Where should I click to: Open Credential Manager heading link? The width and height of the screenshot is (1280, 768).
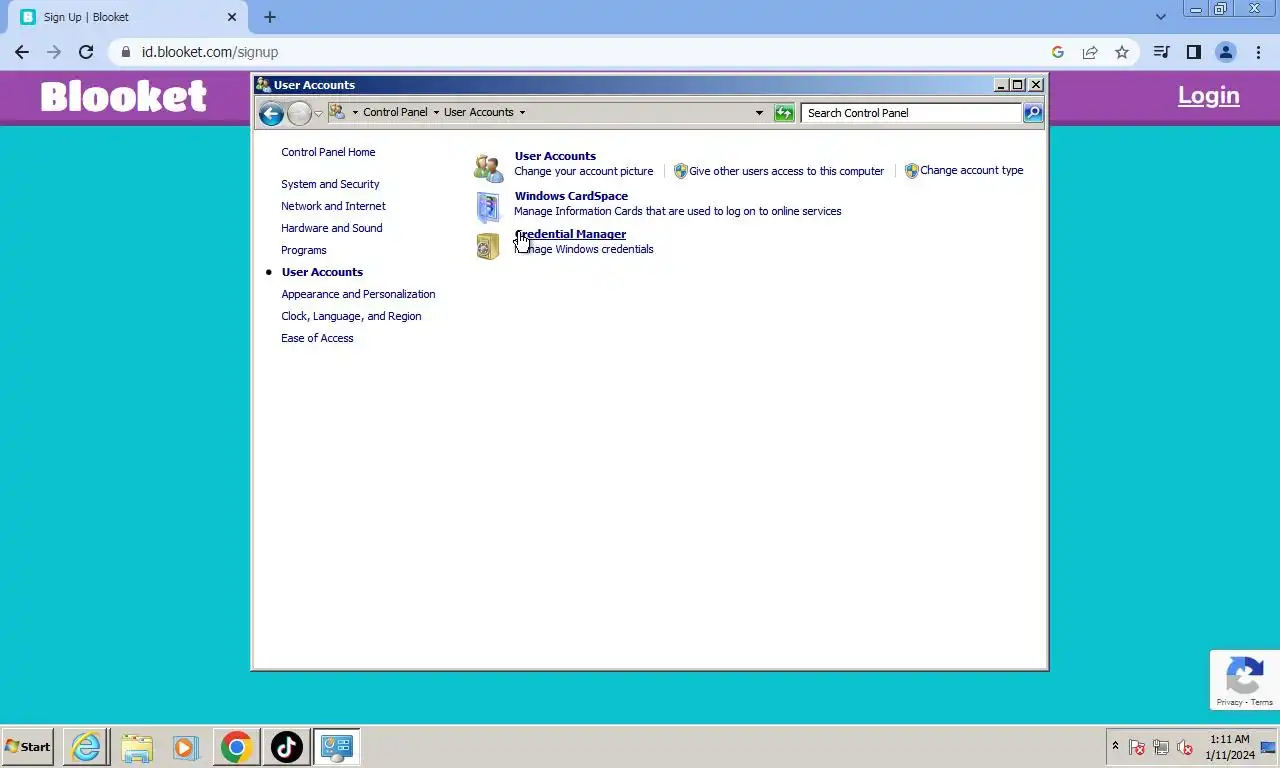570,234
